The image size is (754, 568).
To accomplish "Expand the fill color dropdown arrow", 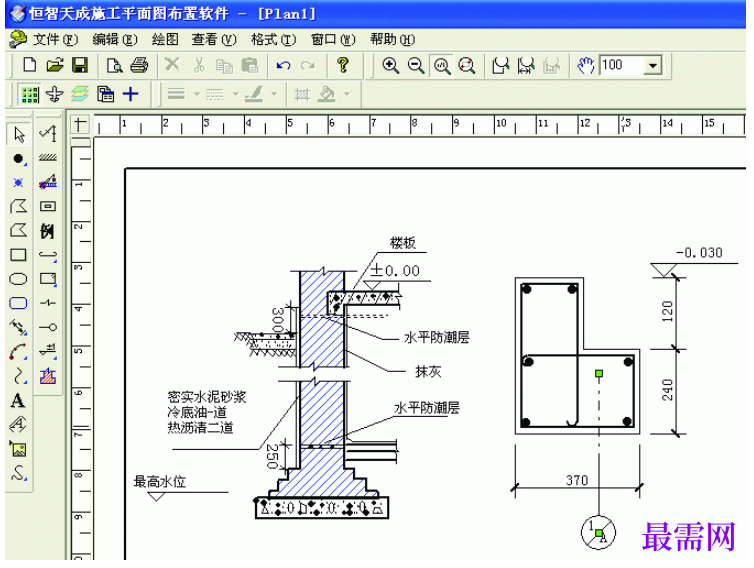I will [x=347, y=94].
